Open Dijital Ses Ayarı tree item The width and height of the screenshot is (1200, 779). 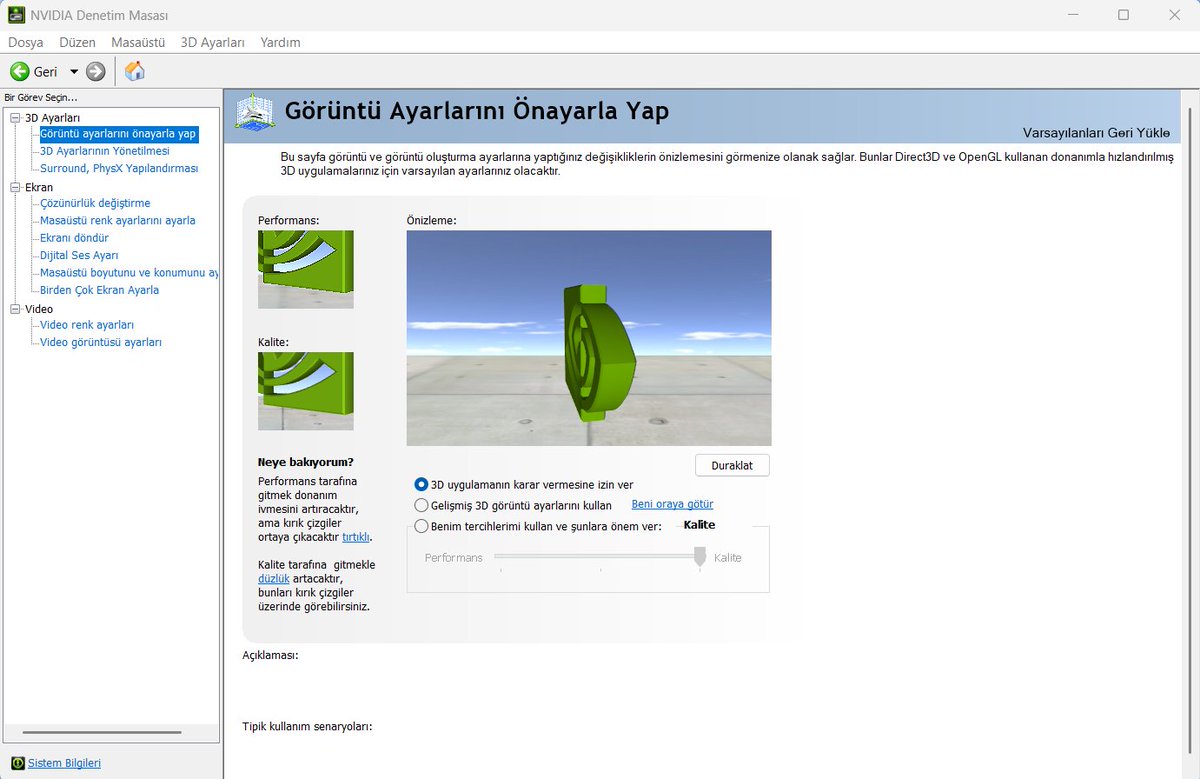click(79, 255)
